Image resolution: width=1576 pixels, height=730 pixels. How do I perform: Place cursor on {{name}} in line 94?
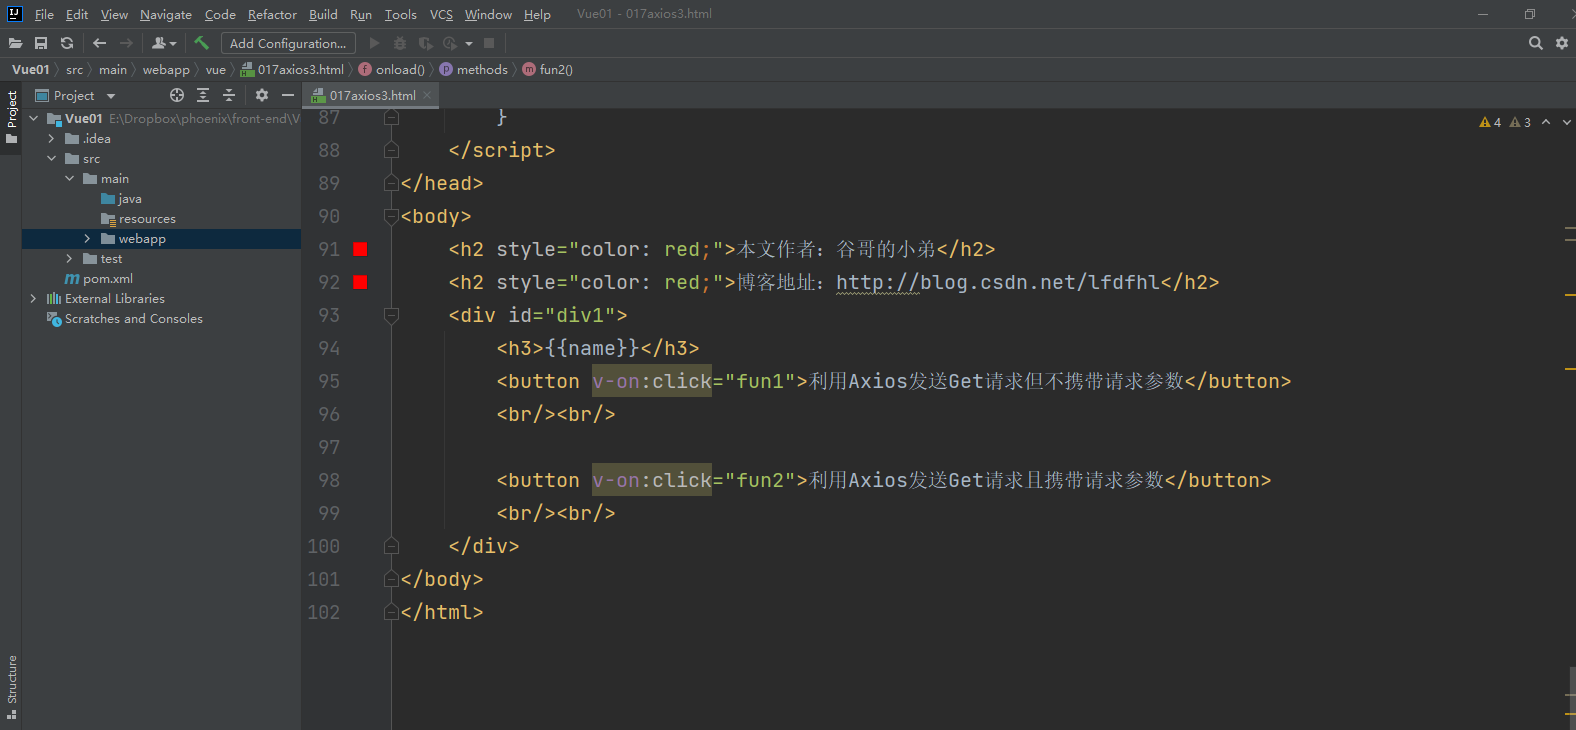tap(592, 348)
